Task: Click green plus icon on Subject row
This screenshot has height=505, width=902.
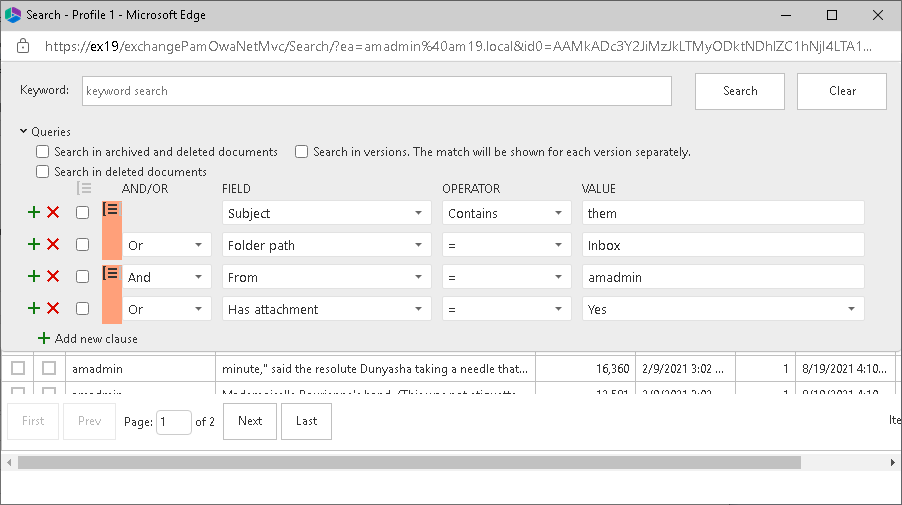Action: coord(34,212)
